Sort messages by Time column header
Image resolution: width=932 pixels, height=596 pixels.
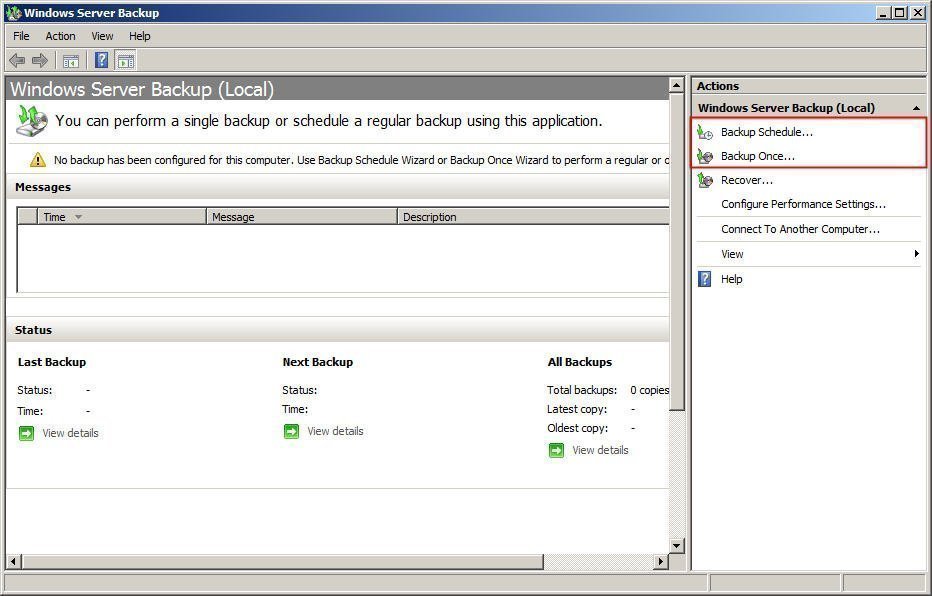click(x=122, y=217)
